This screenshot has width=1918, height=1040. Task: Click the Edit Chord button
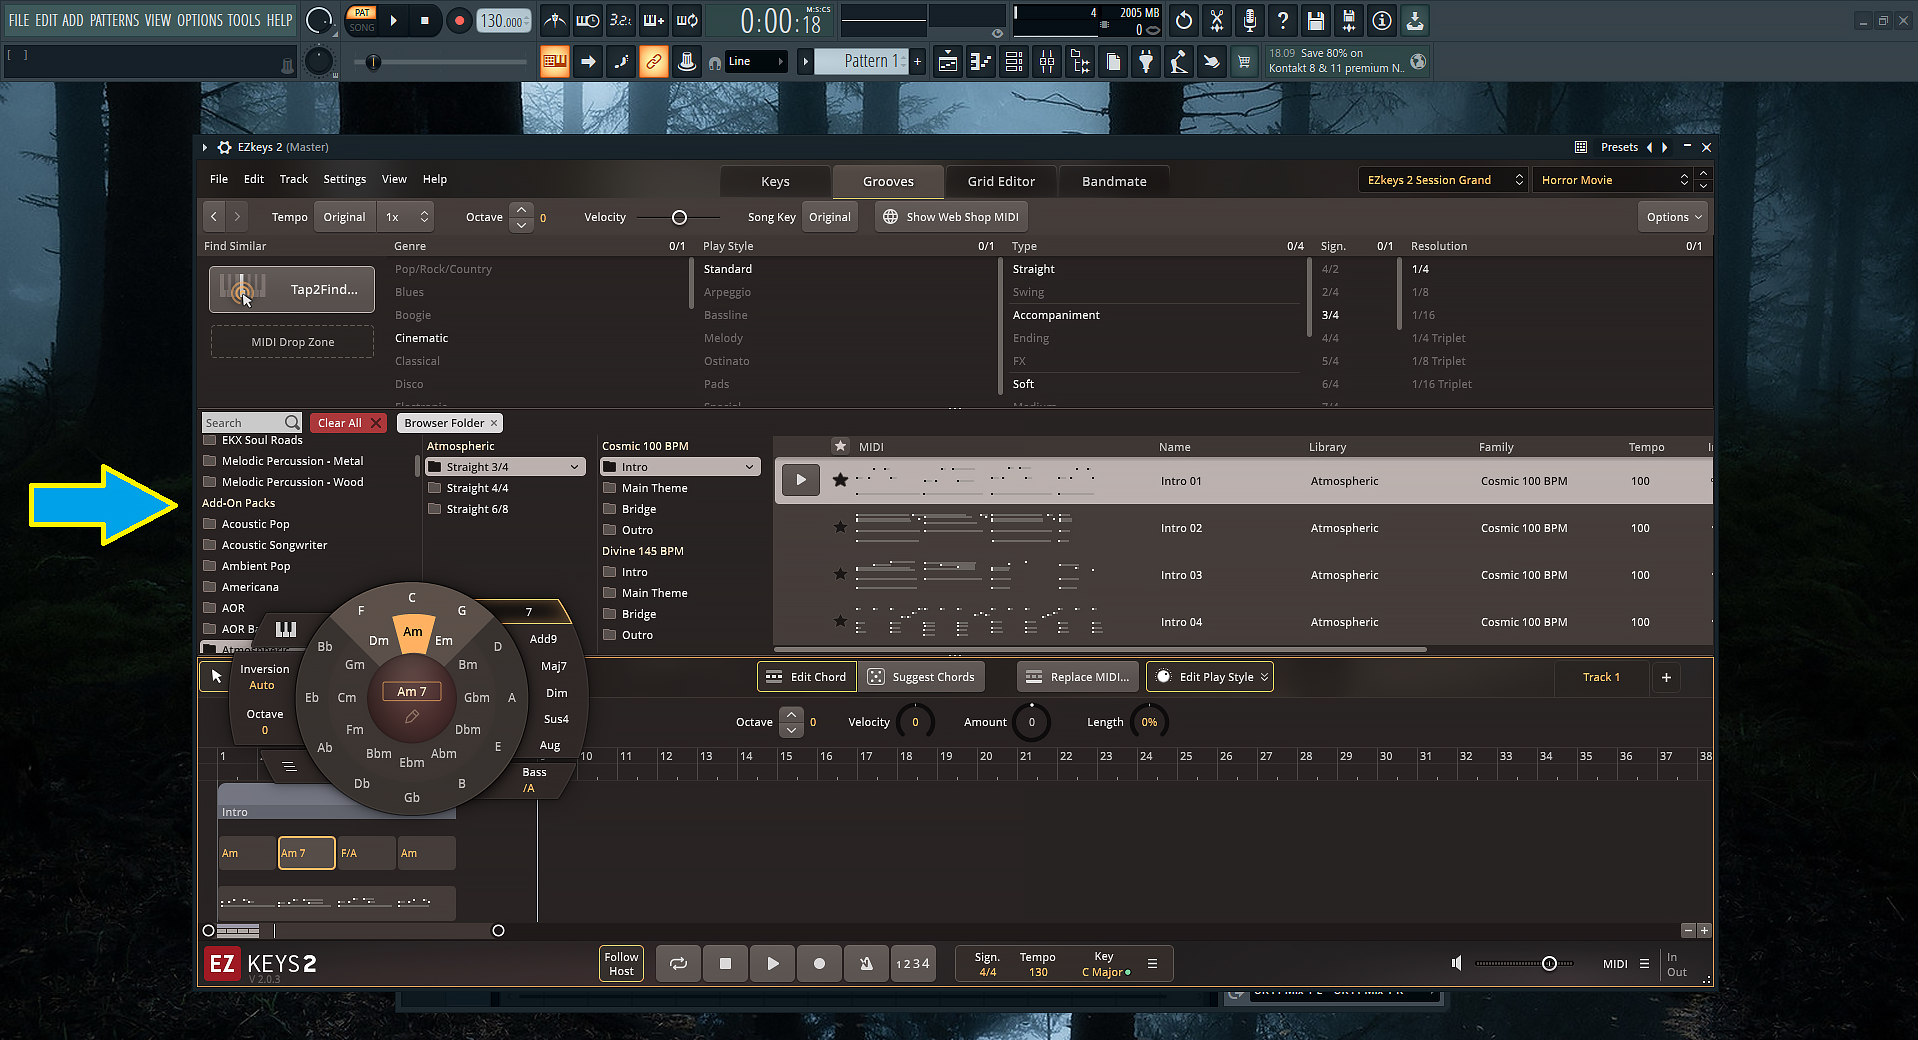807,677
